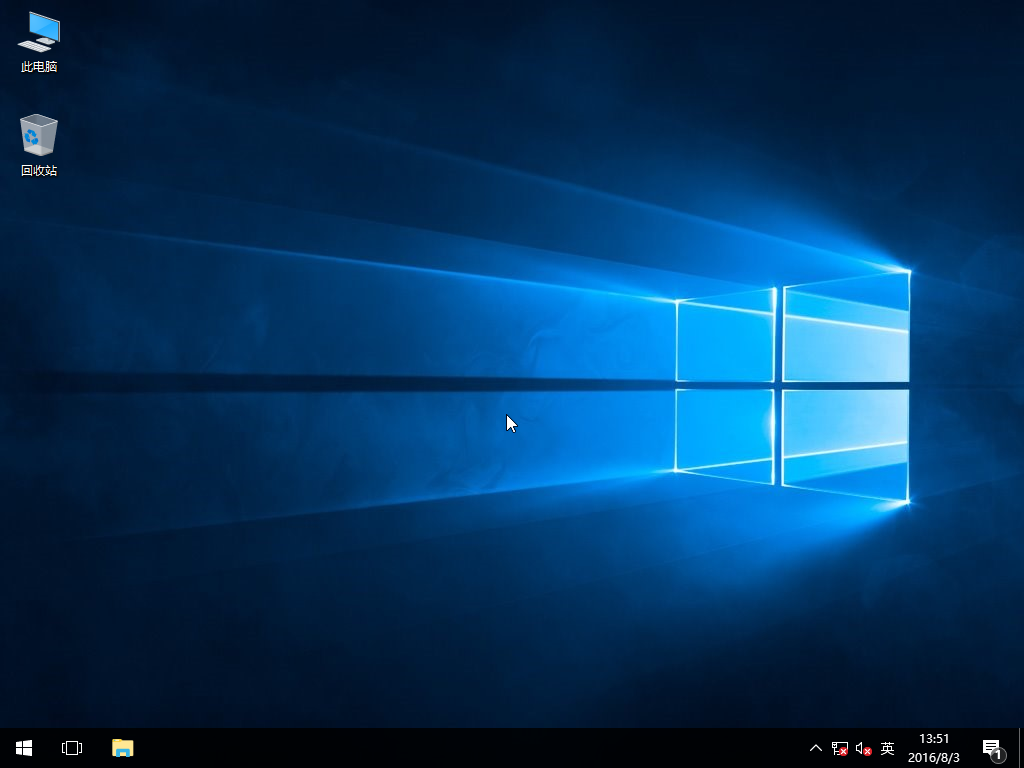The width and height of the screenshot is (1024, 768).
Task: Open the Action Center notification icon
Action: [991, 747]
